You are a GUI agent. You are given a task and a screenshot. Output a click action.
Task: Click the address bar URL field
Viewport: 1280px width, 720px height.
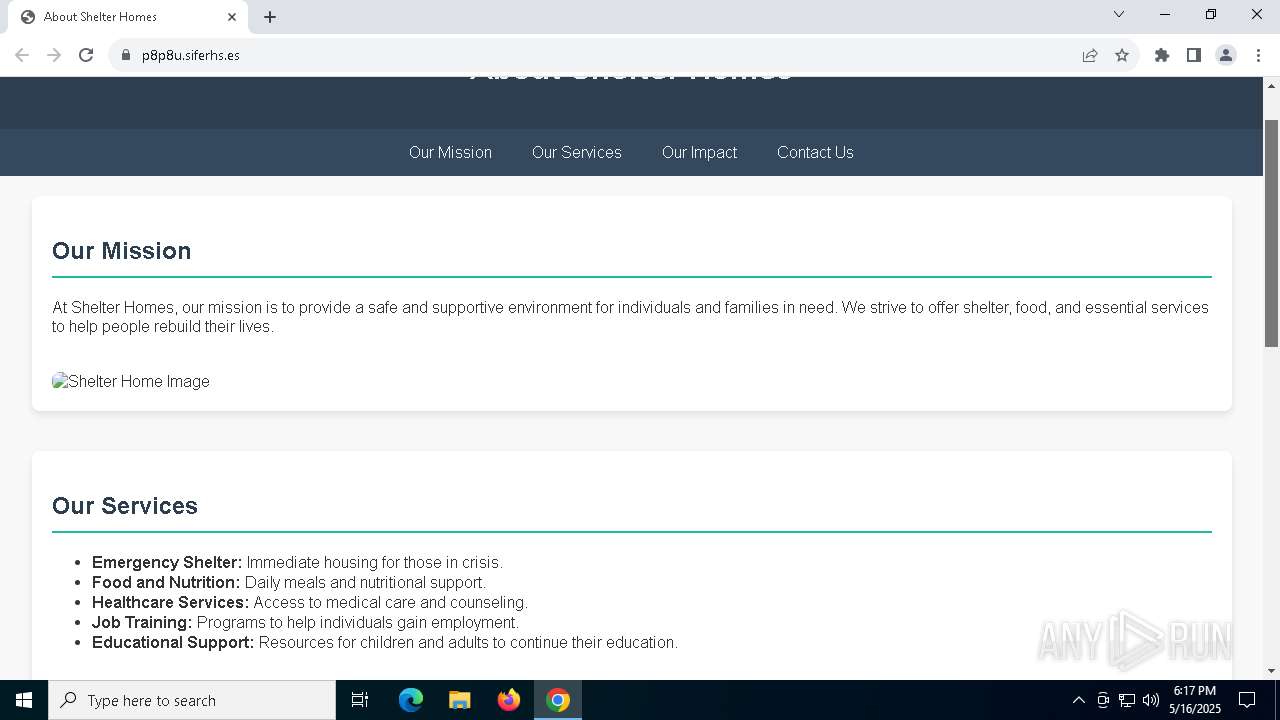point(600,55)
